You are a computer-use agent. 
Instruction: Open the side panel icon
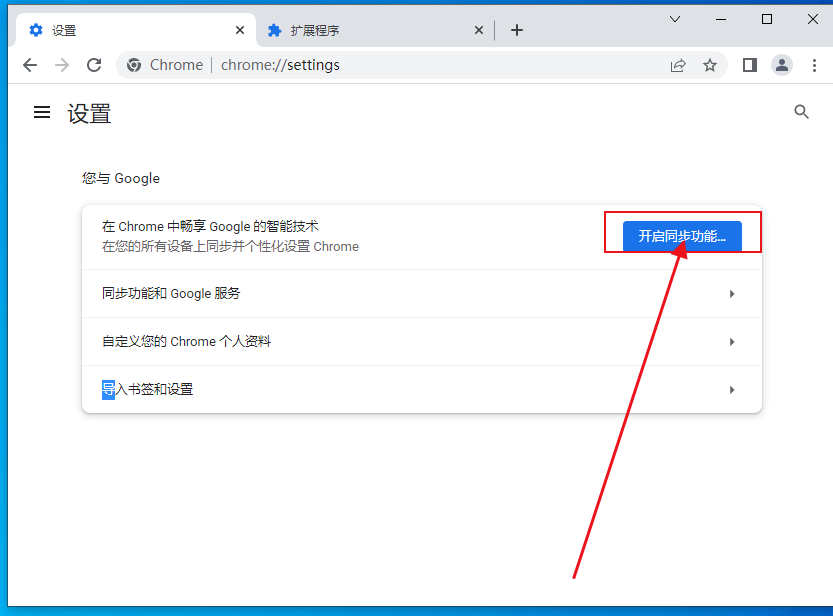pyautogui.click(x=750, y=65)
